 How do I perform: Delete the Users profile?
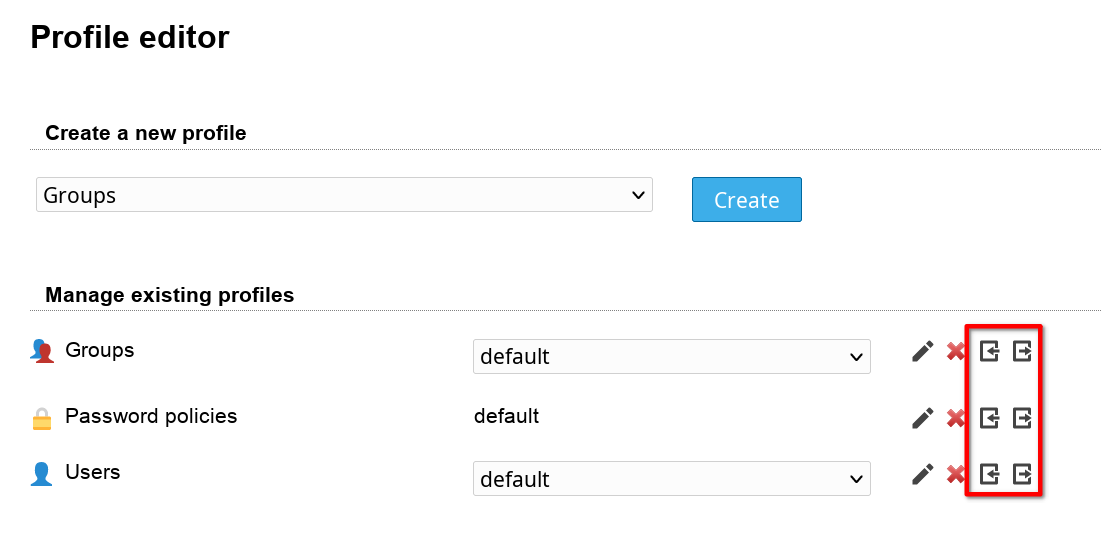click(956, 474)
